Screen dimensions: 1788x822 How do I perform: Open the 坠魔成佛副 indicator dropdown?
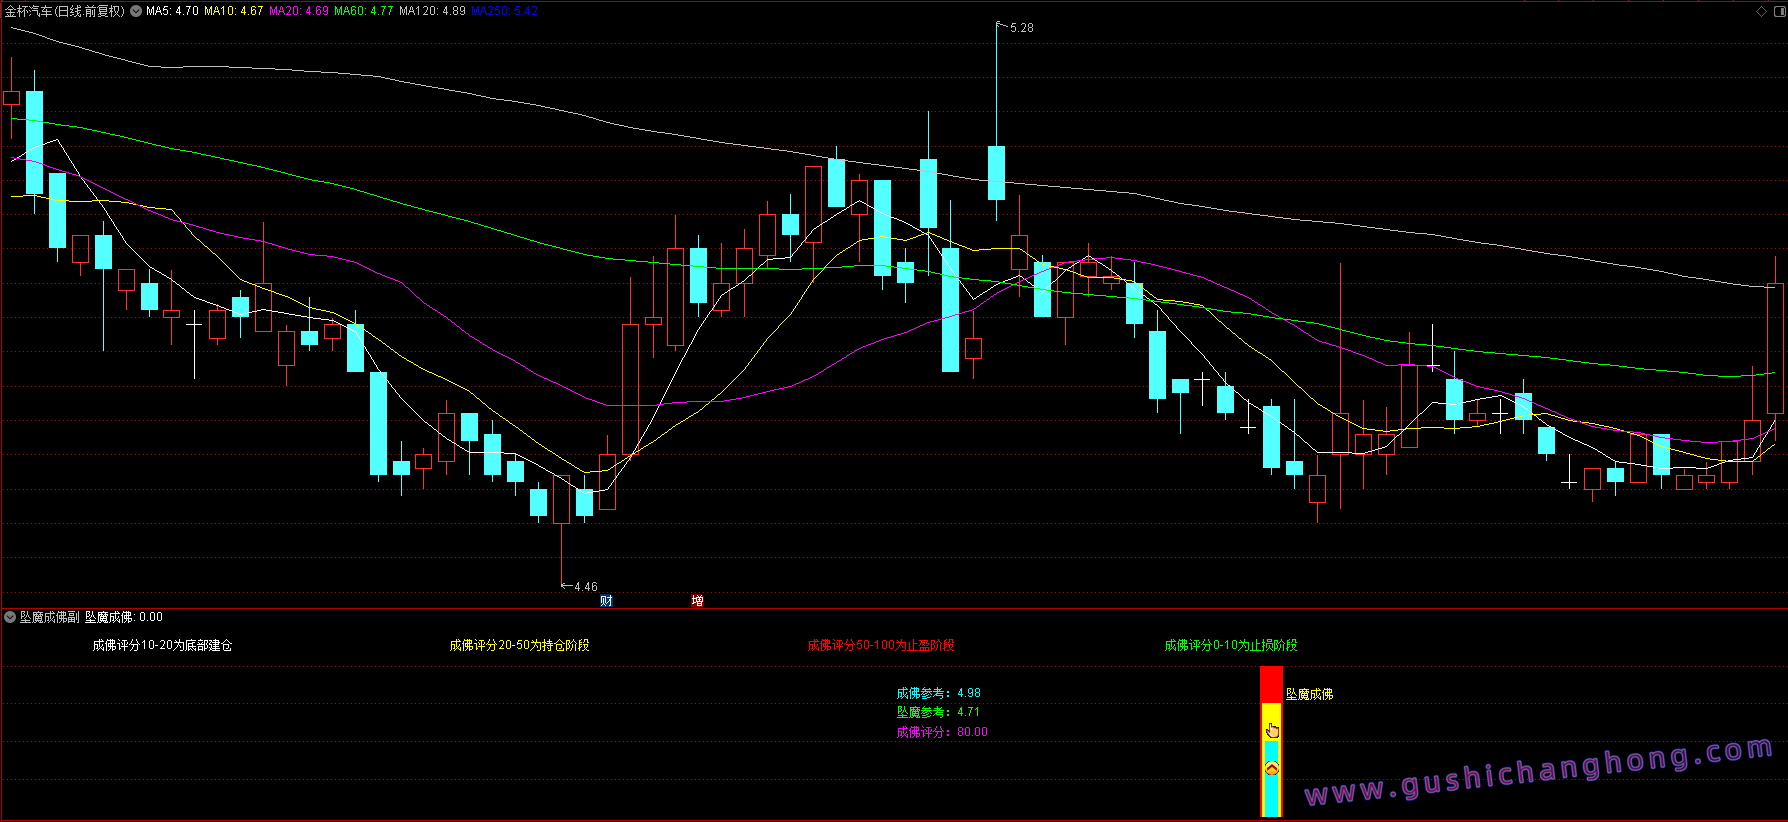[10, 617]
